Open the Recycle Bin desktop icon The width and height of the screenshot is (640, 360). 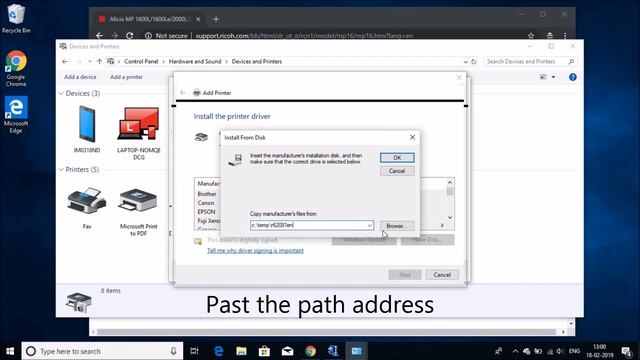[x=16, y=18]
